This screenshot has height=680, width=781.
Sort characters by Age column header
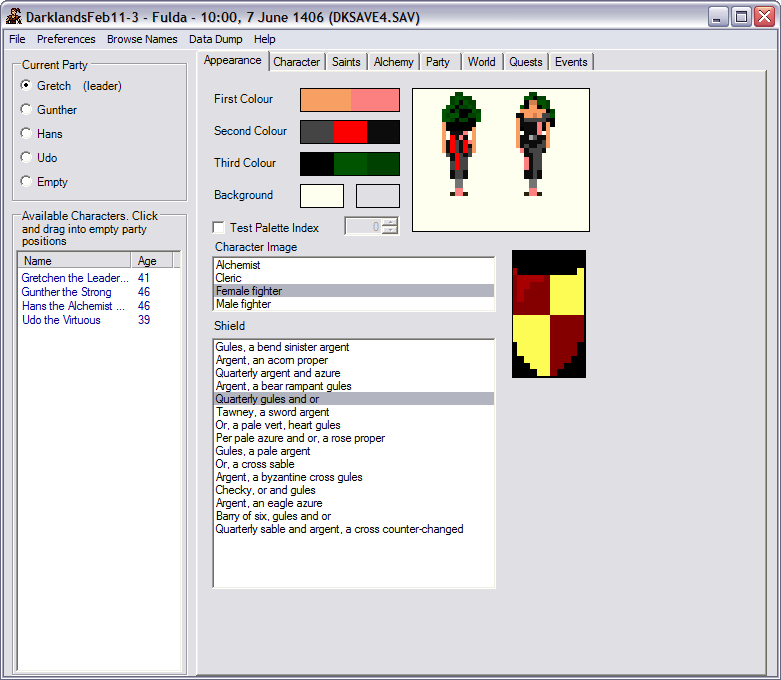pyautogui.click(x=151, y=261)
